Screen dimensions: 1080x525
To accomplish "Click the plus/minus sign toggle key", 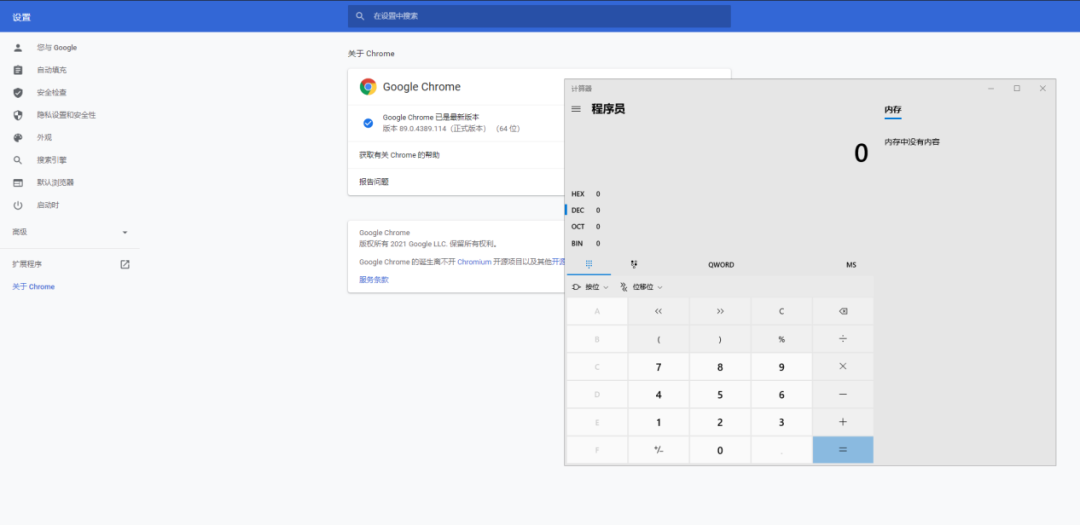I will (x=658, y=450).
